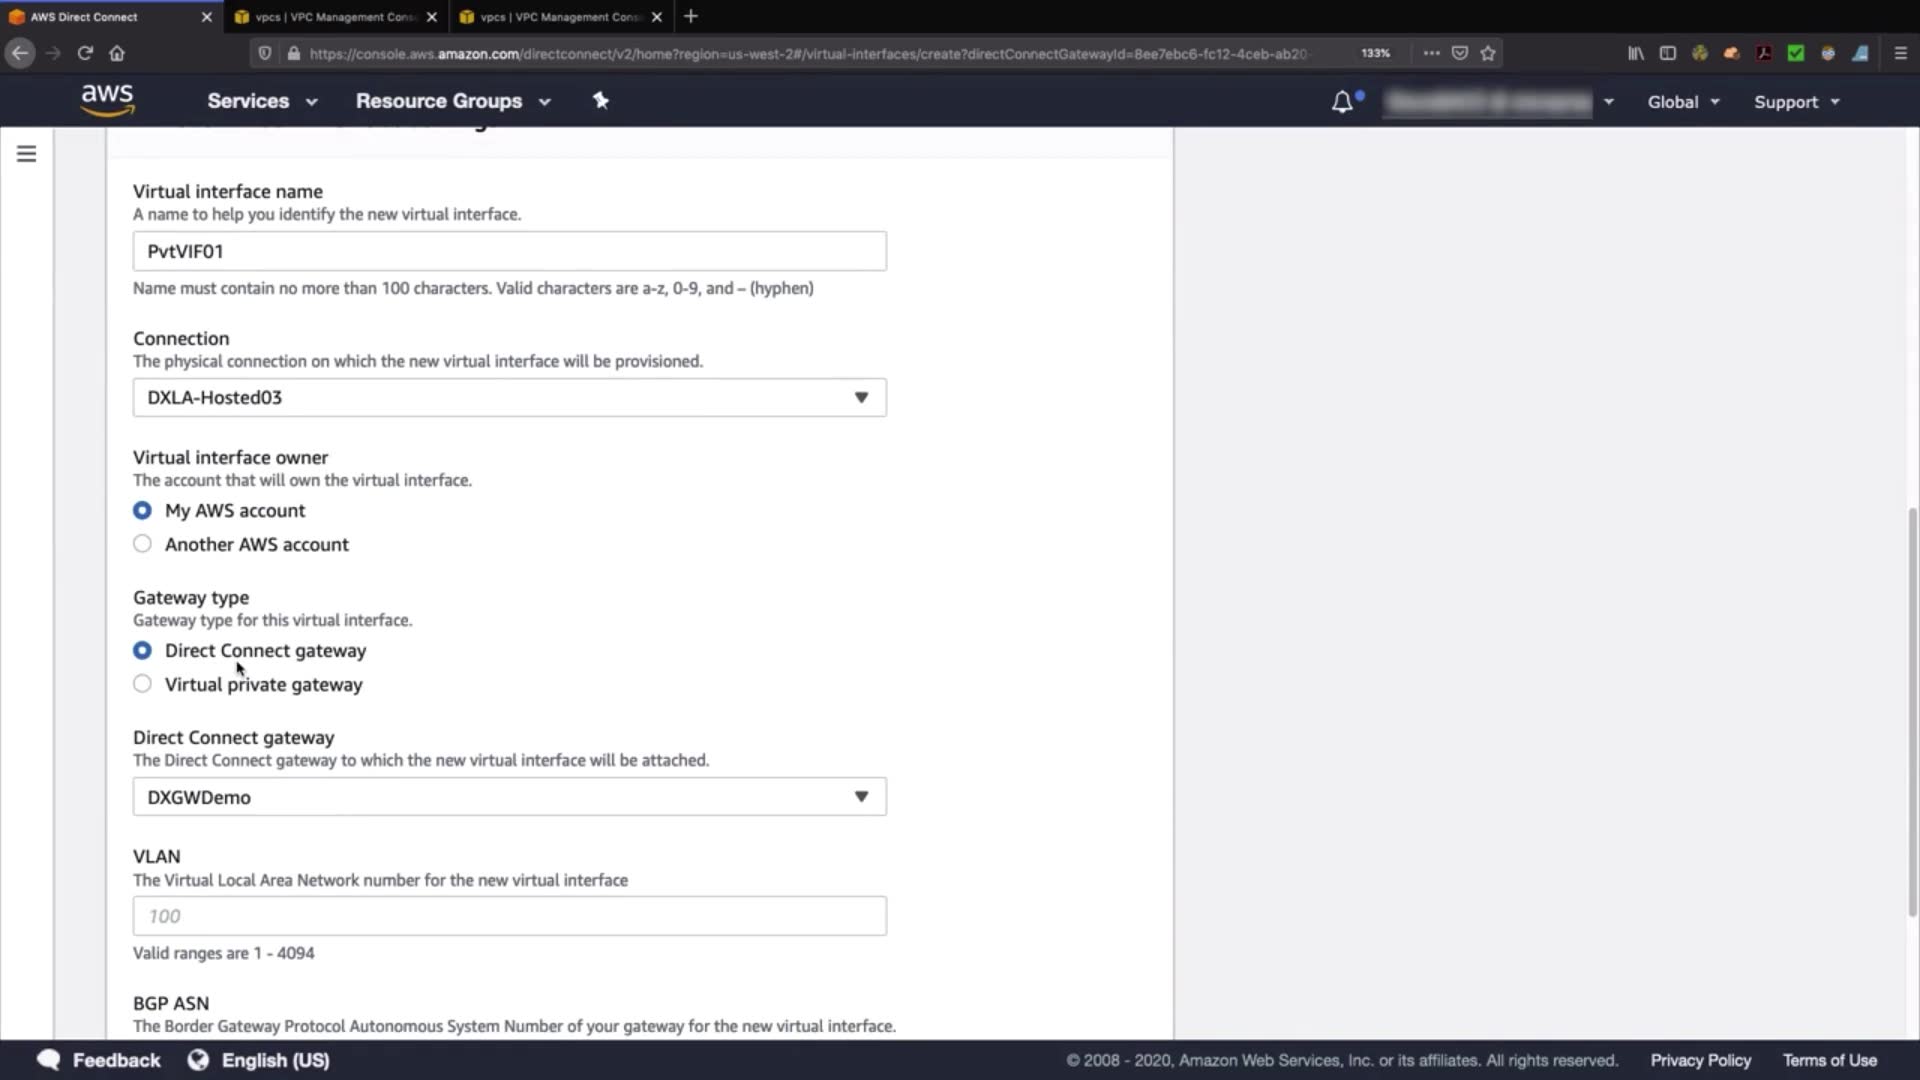Select Another AWS account radio option
1920x1080 pixels.
tap(143, 544)
